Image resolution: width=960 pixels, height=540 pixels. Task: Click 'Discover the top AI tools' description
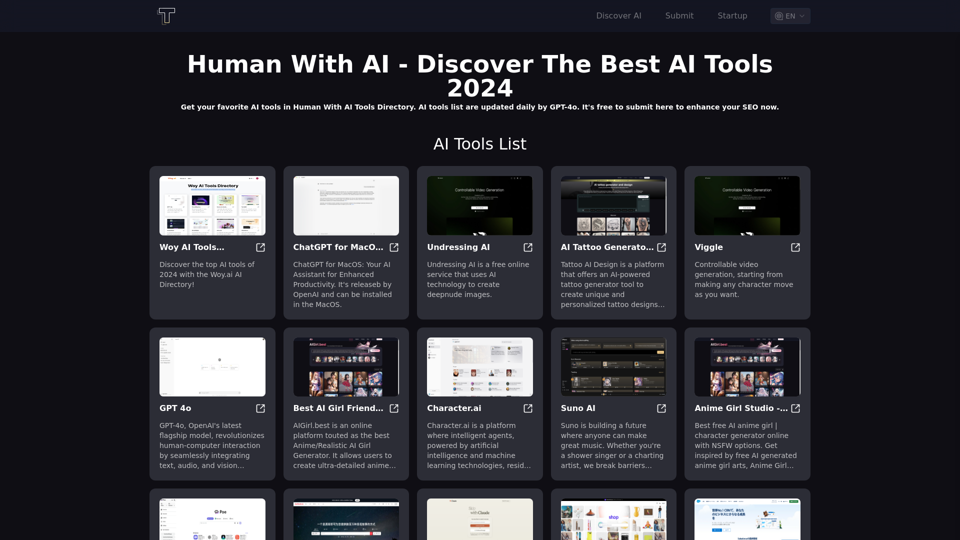(x=207, y=274)
